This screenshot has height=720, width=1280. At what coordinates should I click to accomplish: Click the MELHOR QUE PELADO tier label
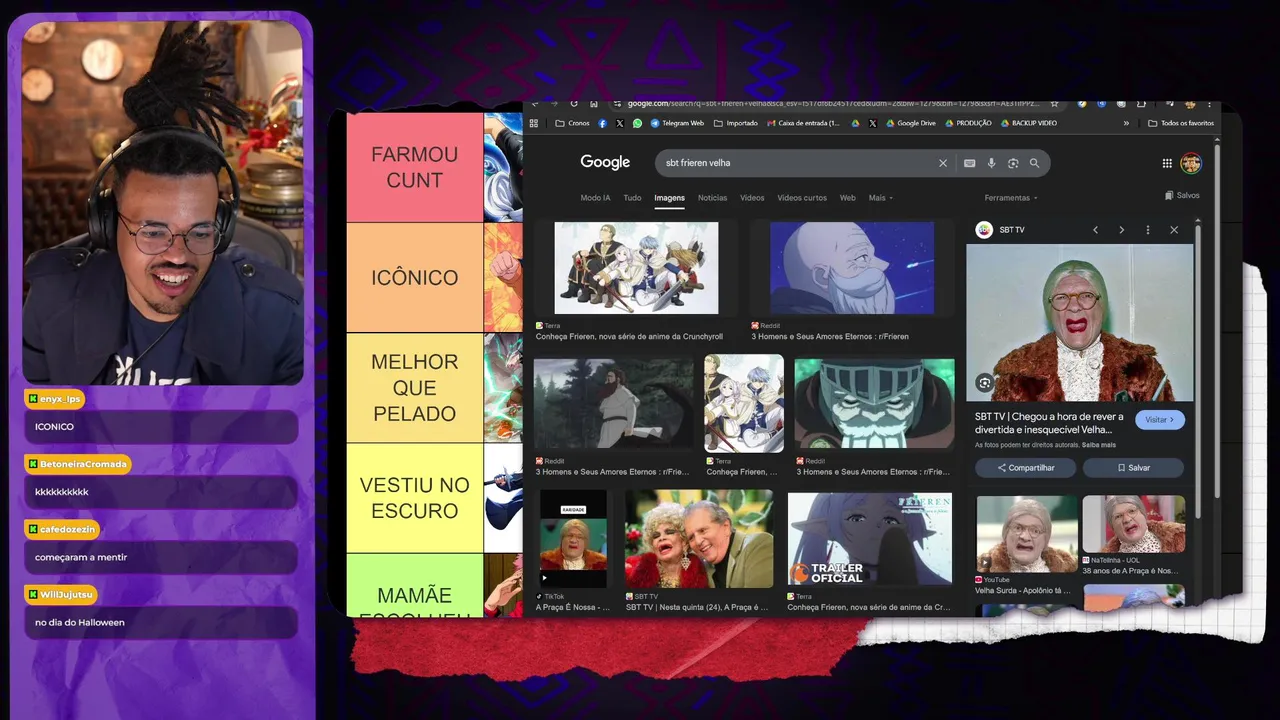pyautogui.click(x=414, y=388)
